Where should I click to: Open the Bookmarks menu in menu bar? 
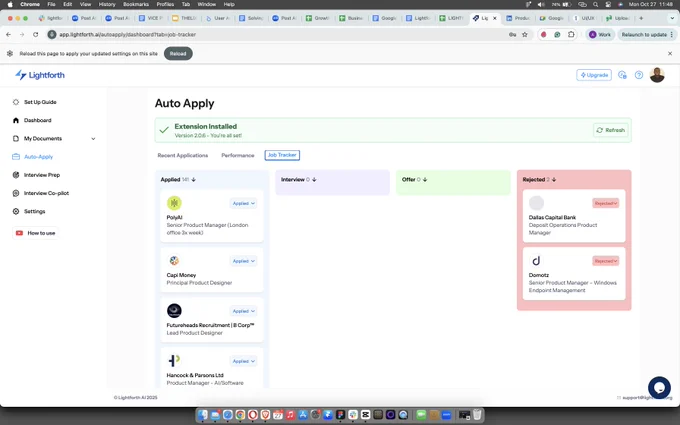point(136,4)
